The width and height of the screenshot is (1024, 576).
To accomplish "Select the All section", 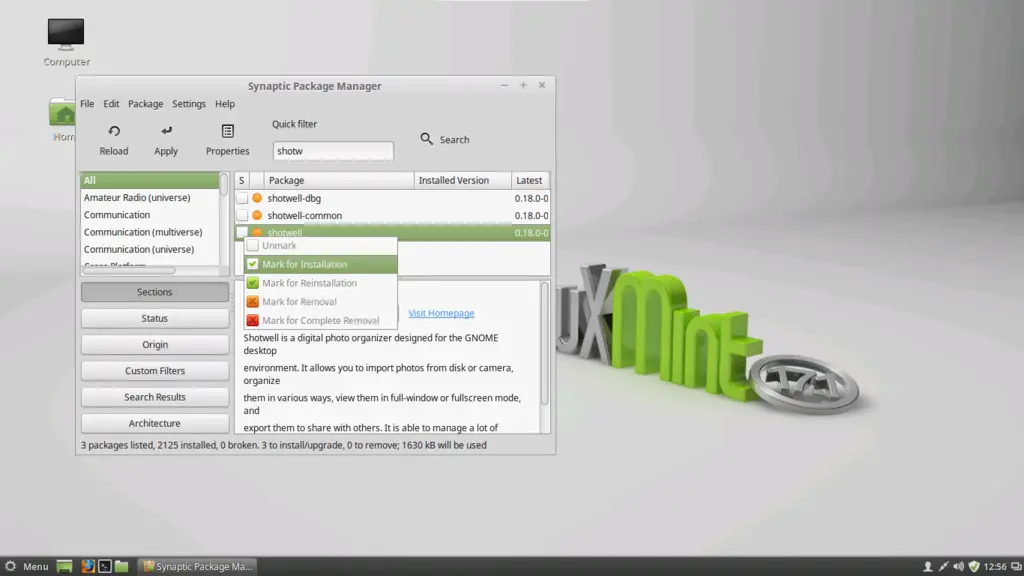I will 150,180.
